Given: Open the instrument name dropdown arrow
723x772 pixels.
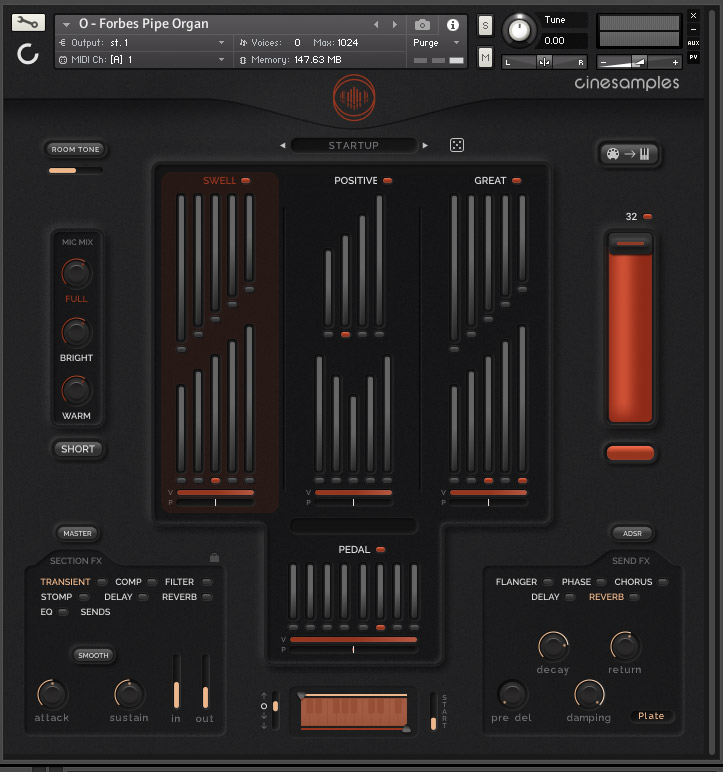Looking at the screenshot, I should coord(66,24).
